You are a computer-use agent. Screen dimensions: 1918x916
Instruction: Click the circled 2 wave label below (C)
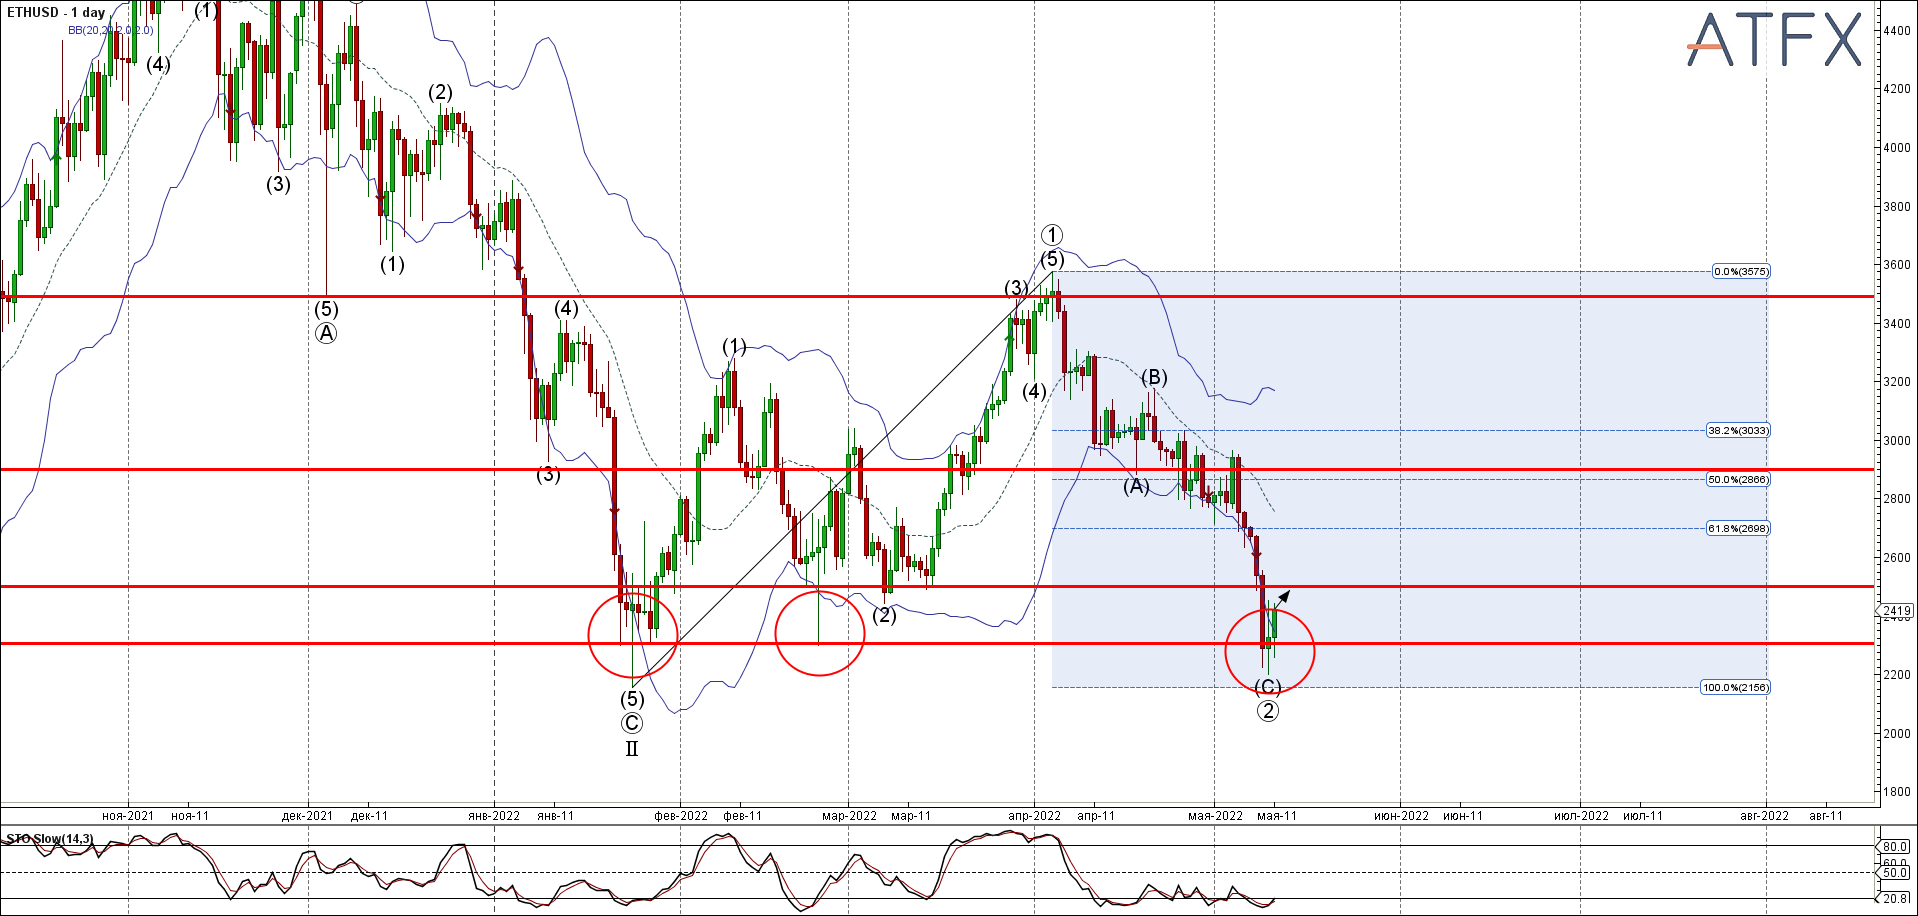pyautogui.click(x=1268, y=711)
